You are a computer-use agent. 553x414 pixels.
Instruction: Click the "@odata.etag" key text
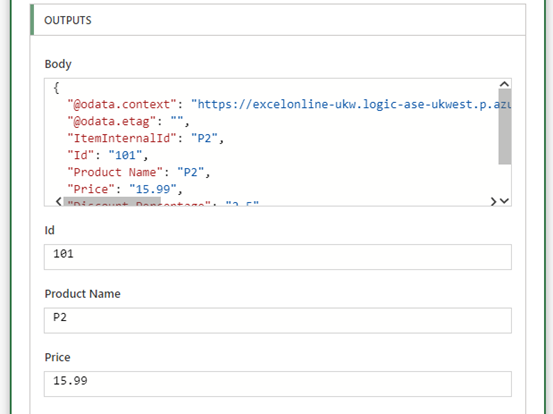111,121
